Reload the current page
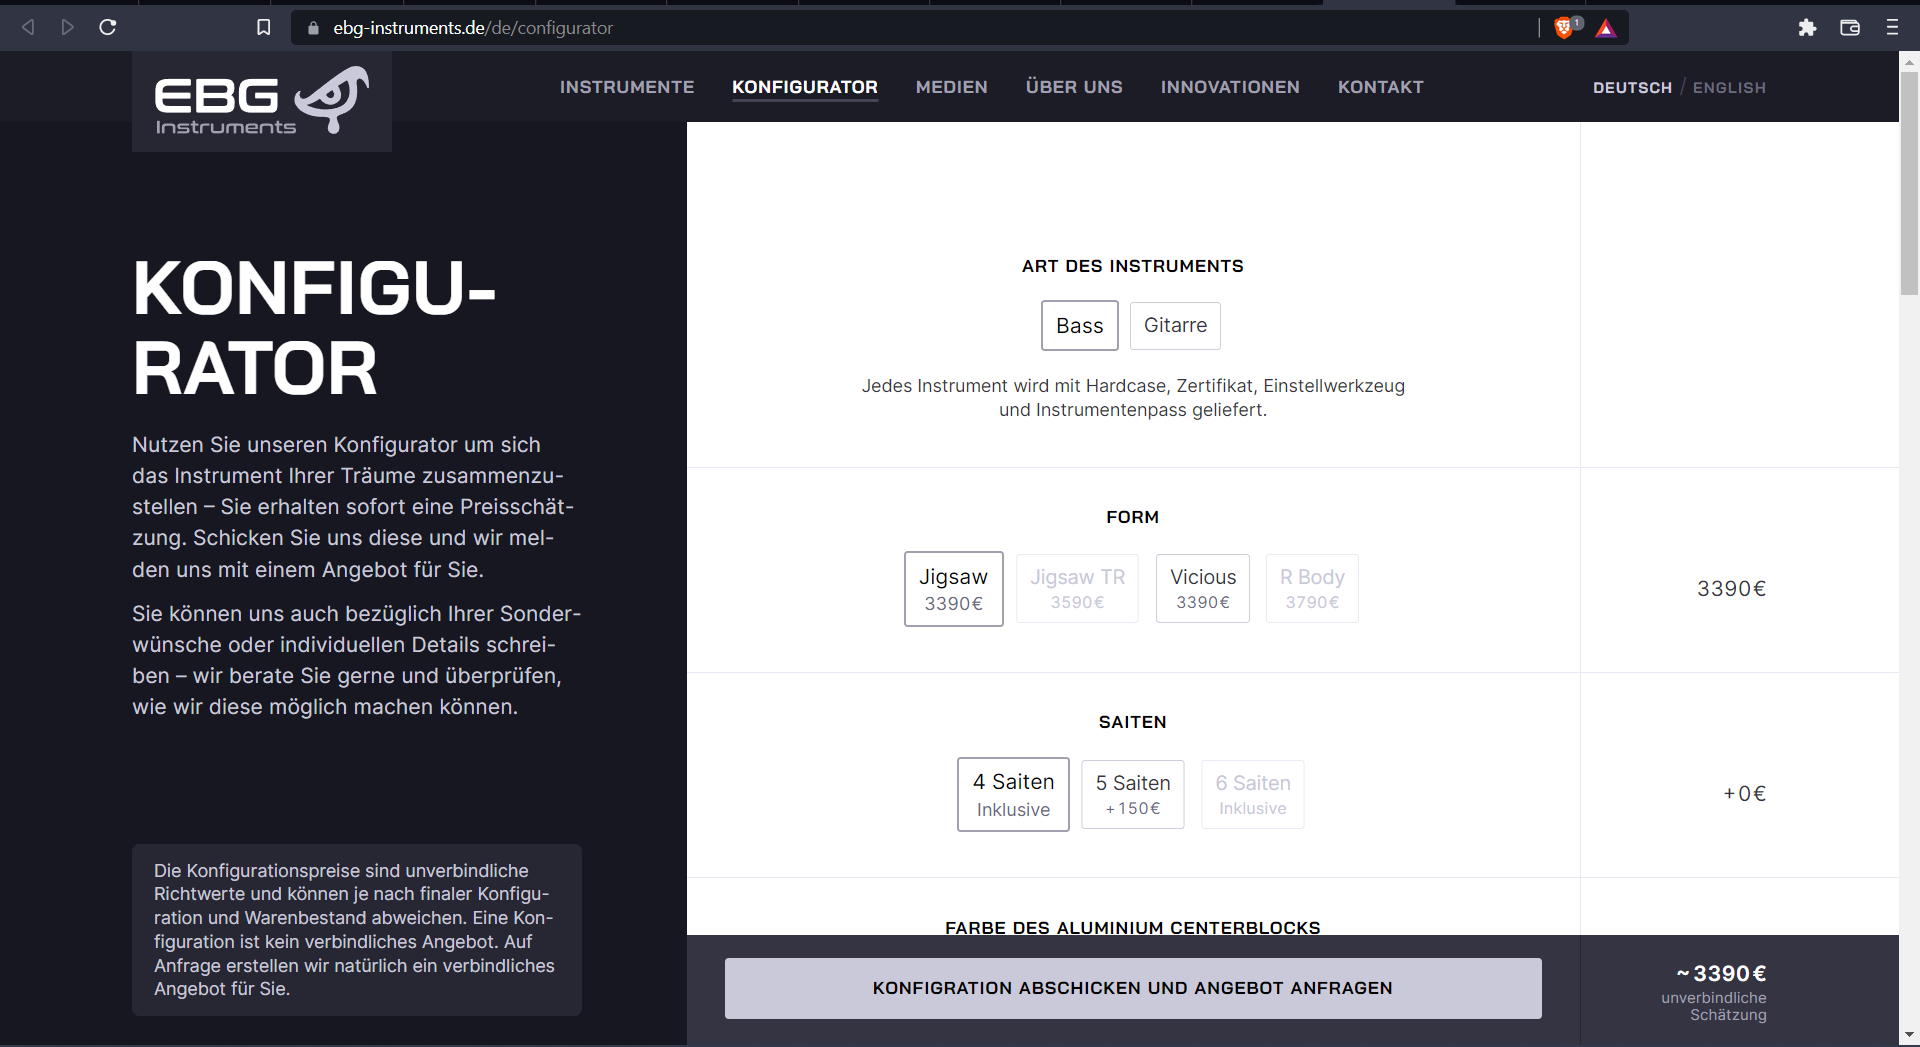The height and width of the screenshot is (1047, 1920). pyautogui.click(x=108, y=27)
